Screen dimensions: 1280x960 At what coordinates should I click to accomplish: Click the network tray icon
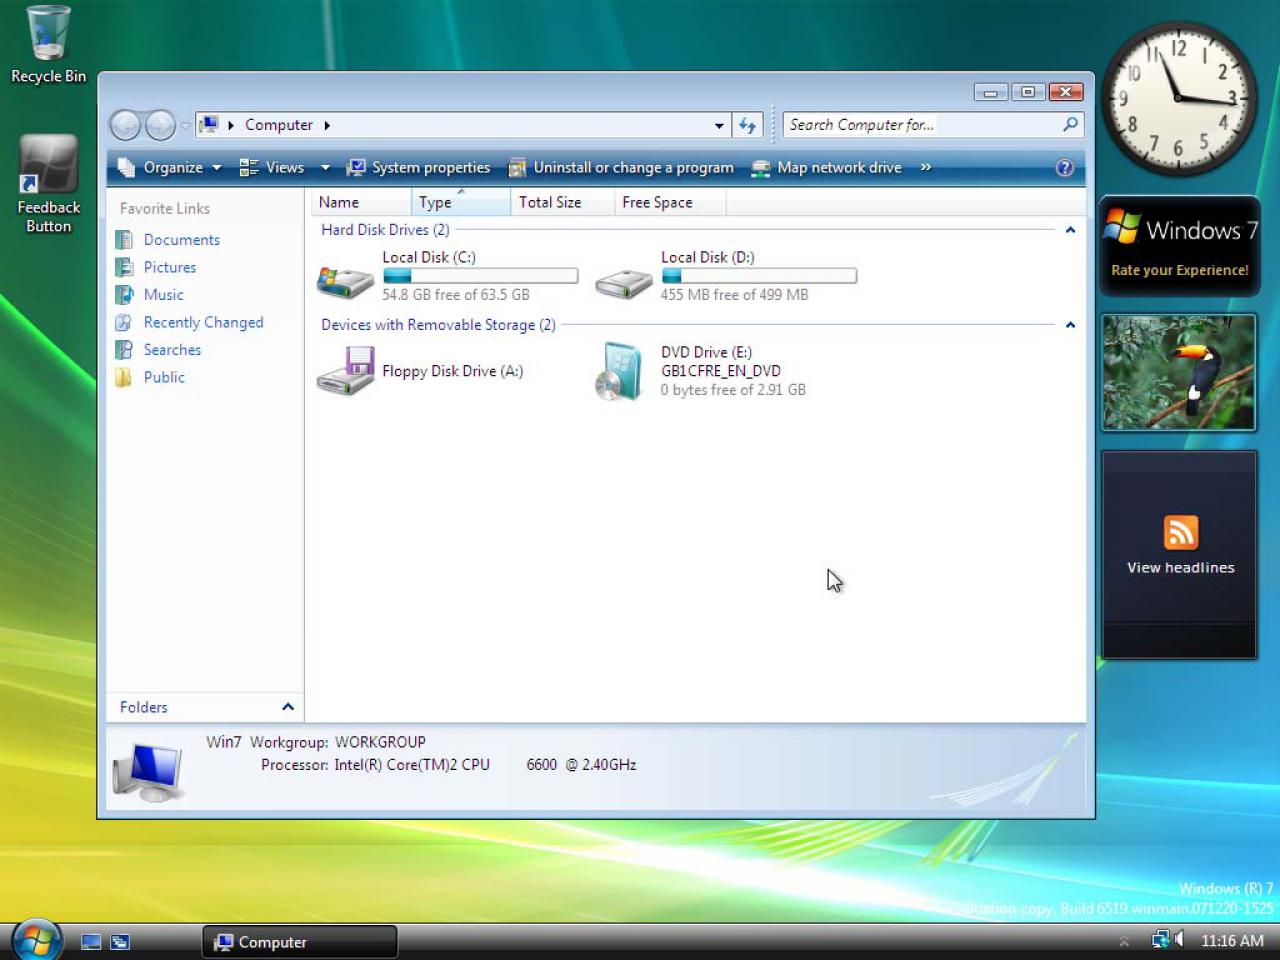click(x=1160, y=940)
